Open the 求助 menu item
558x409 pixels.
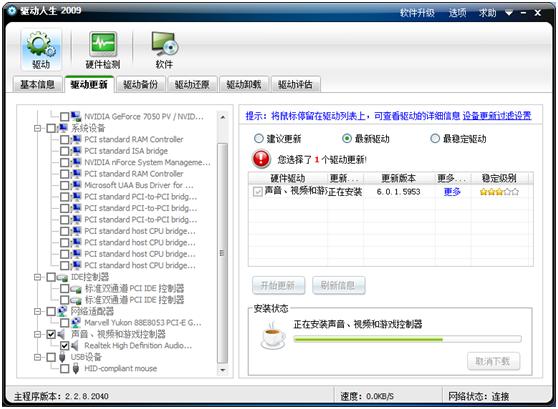(x=488, y=13)
